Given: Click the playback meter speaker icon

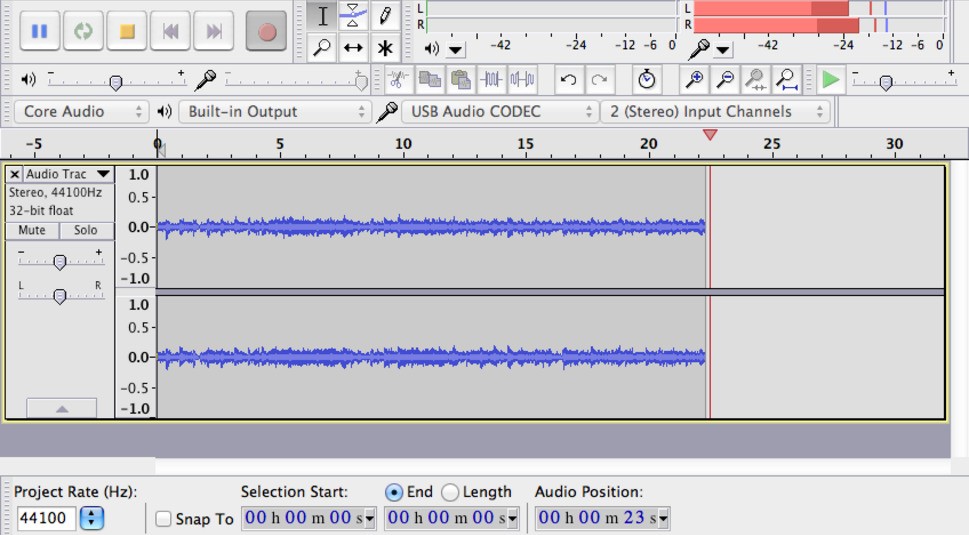Looking at the screenshot, I should click(x=431, y=49).
